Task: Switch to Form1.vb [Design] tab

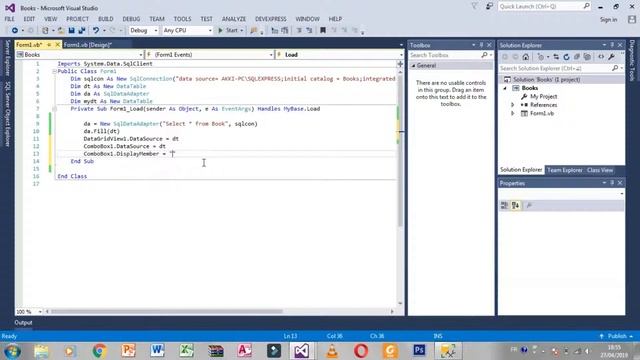Action: [x=88, y=45]
